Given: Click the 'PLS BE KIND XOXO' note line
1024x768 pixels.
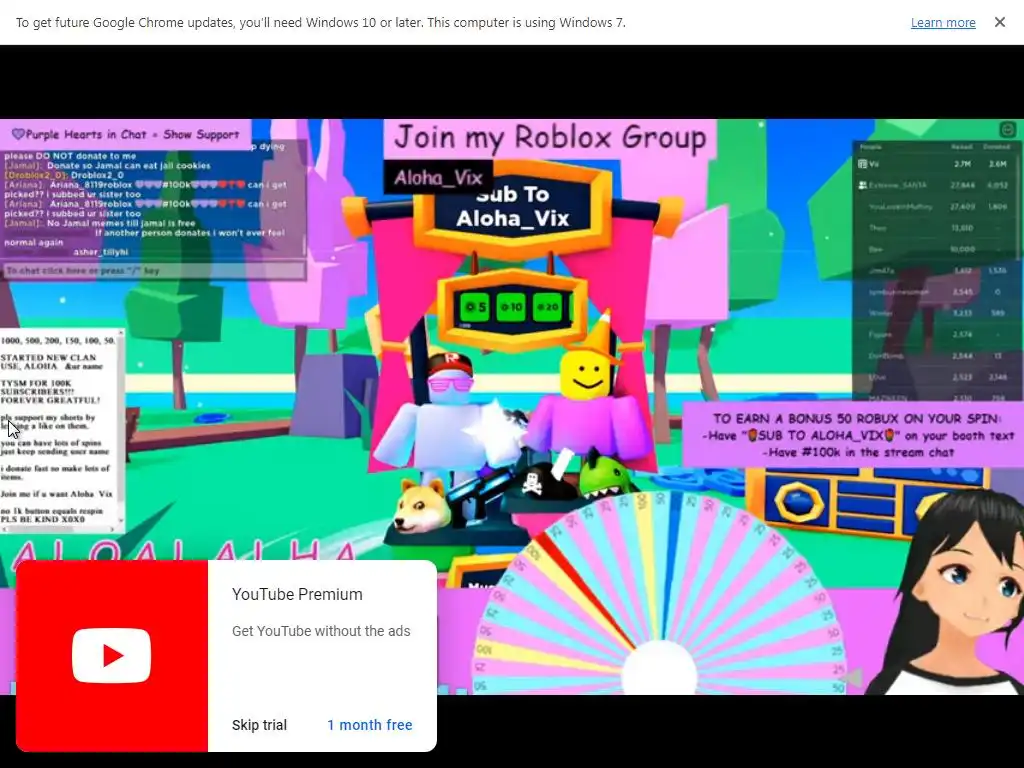Looking at the screenshot, I should (42, 519).
